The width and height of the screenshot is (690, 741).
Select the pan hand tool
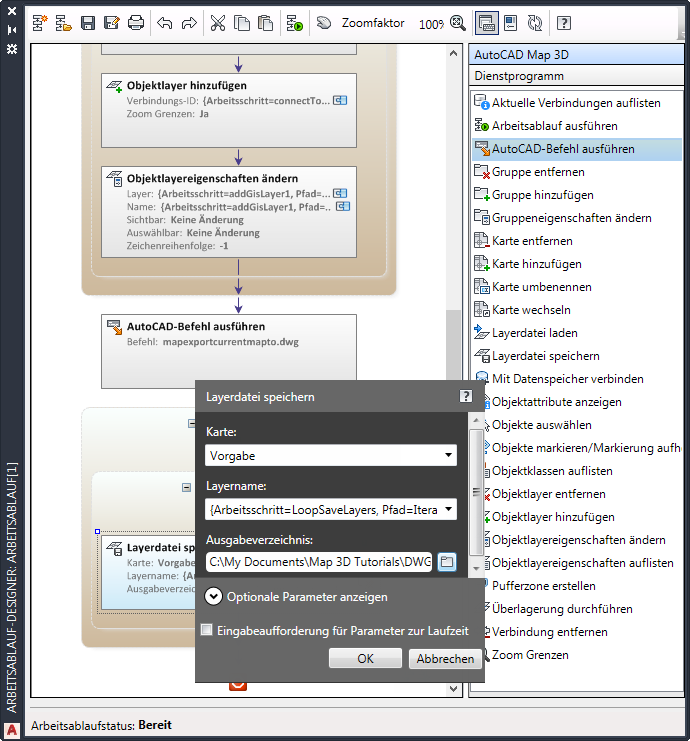coord(324,23)
